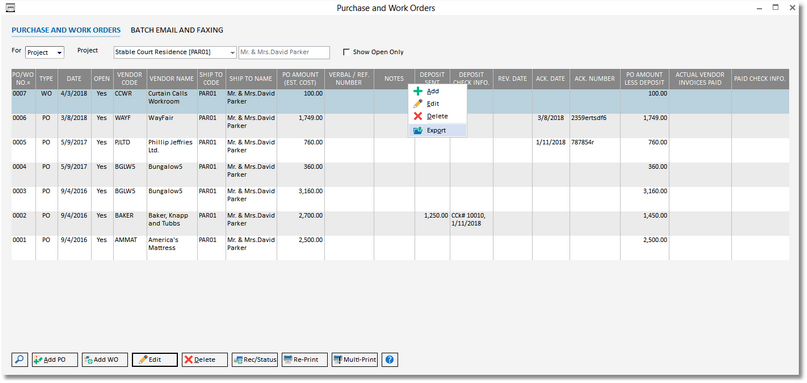Click the Mr. & Mrs.David Parker client field
This screenshot has width=807, height=383.
coord(284,53)
